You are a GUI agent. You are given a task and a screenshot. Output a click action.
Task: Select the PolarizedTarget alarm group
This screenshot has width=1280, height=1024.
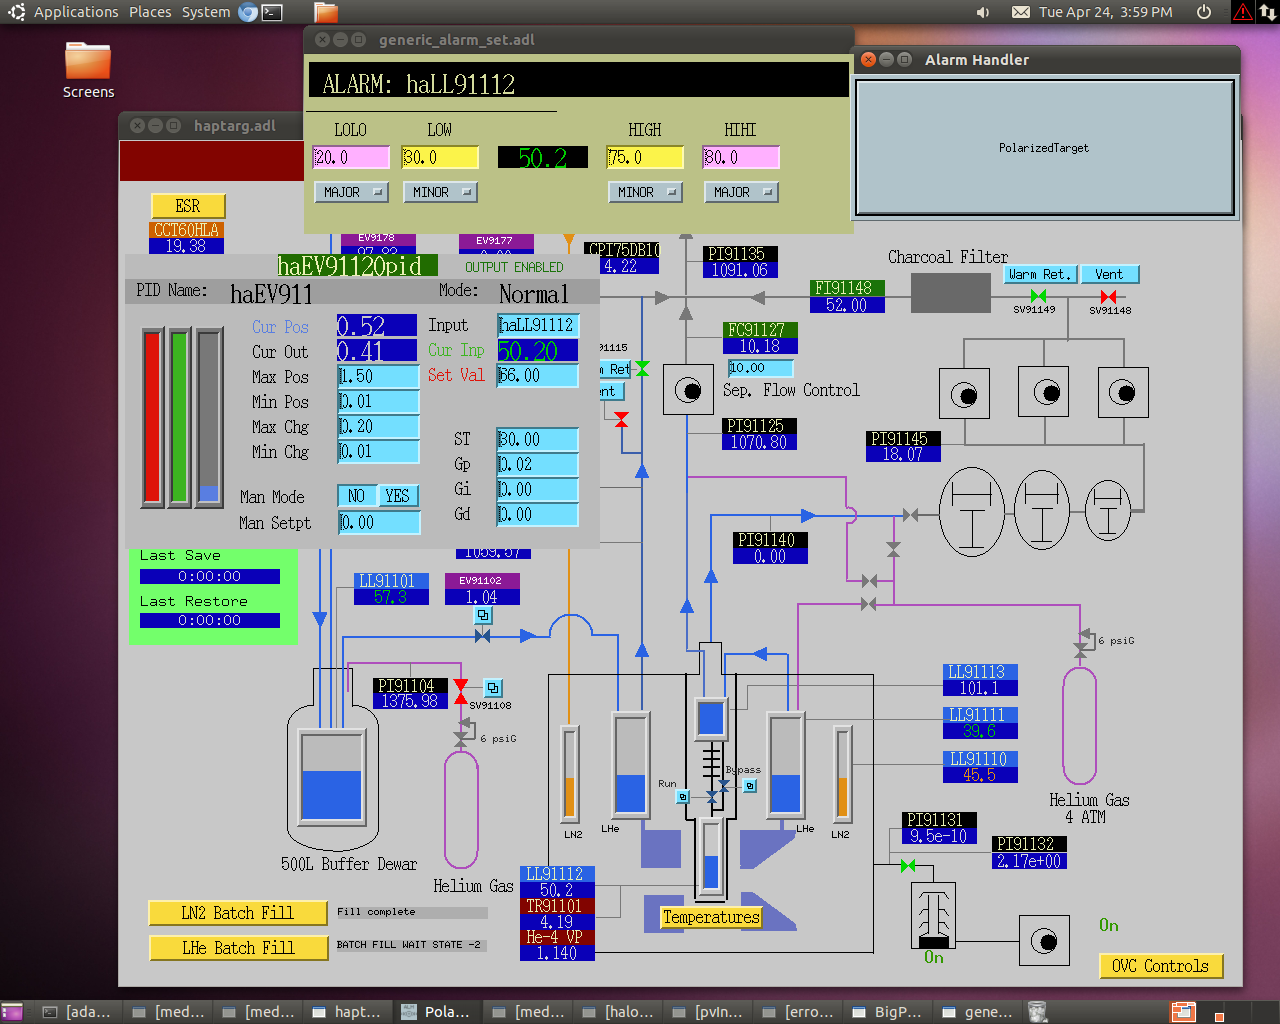tap(1044, 147)
